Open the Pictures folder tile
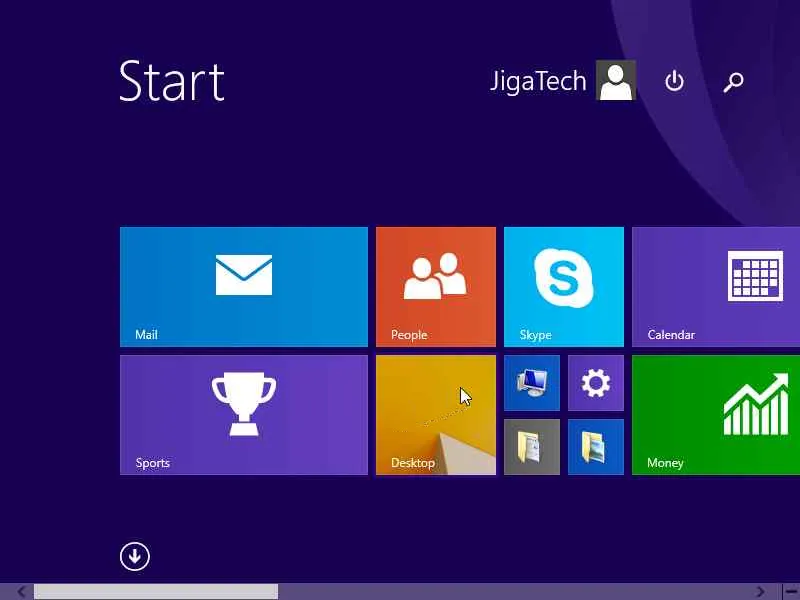The height and width of the screenshot is (600, 800). tap(596, 447)
